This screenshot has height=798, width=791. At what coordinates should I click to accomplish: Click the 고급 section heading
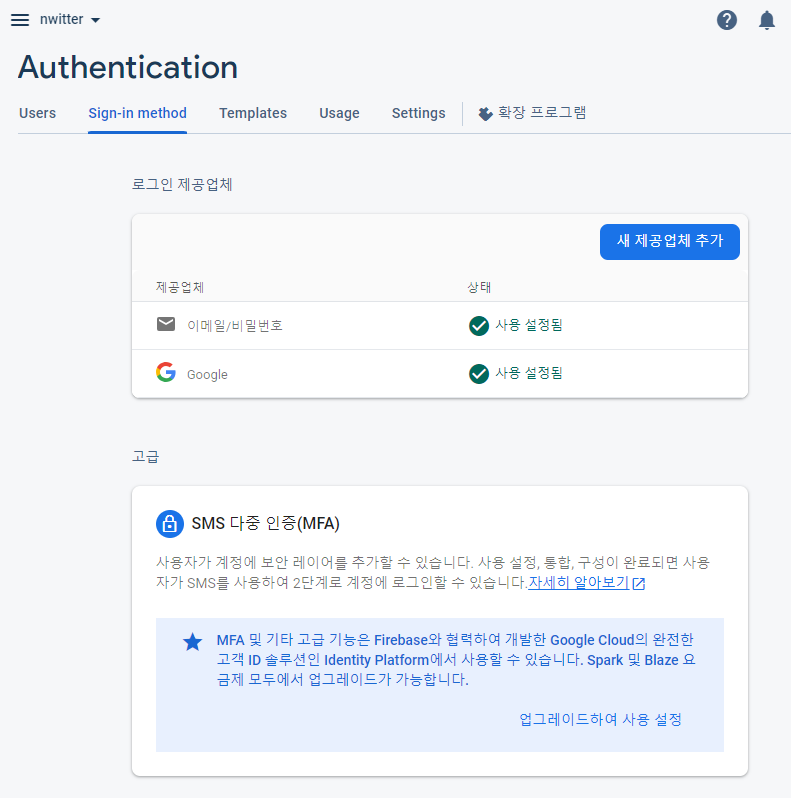[x=146, y=457]
